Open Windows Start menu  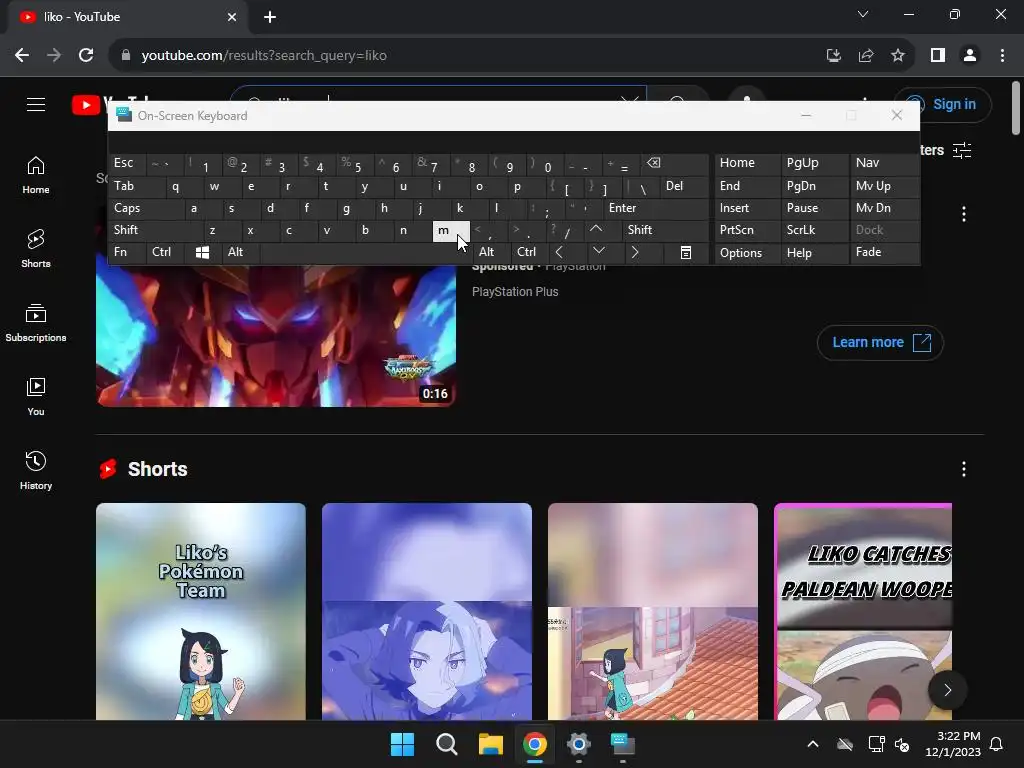(402, 744)
